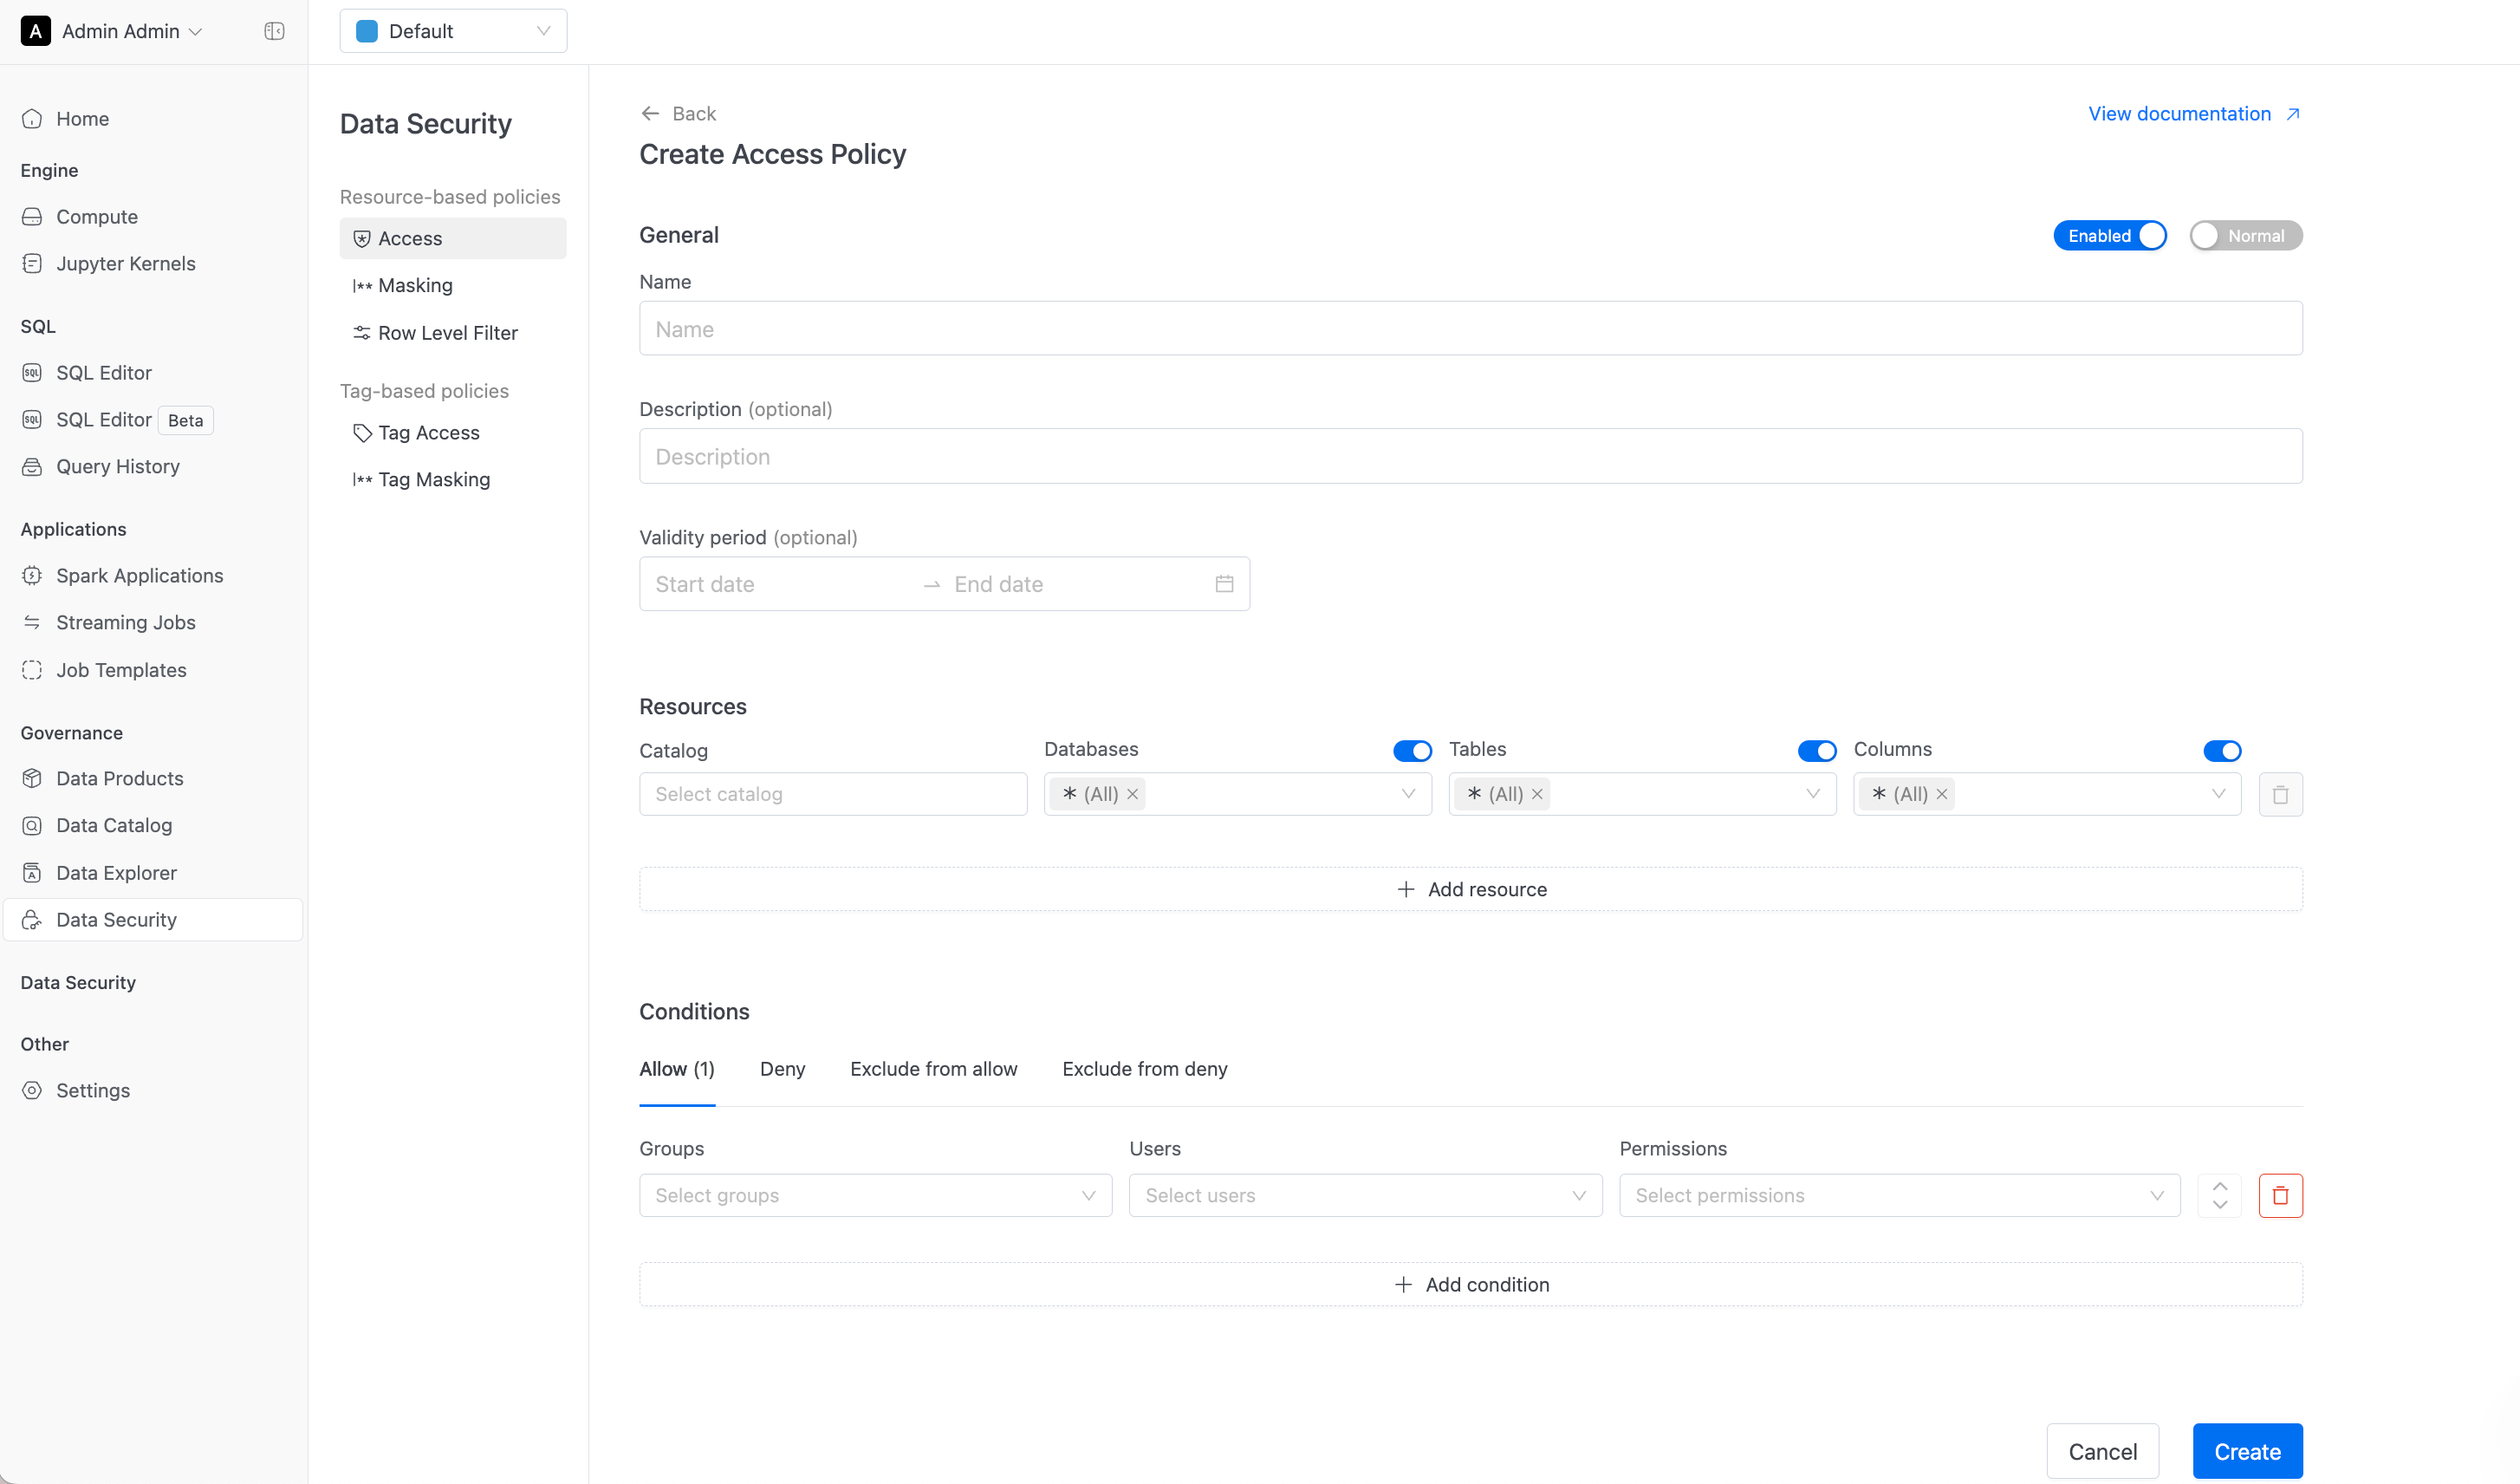Screen dimensions: 2520x1484
Task: Switch to the Allow (1) tab
Action: pos(677,1069)
